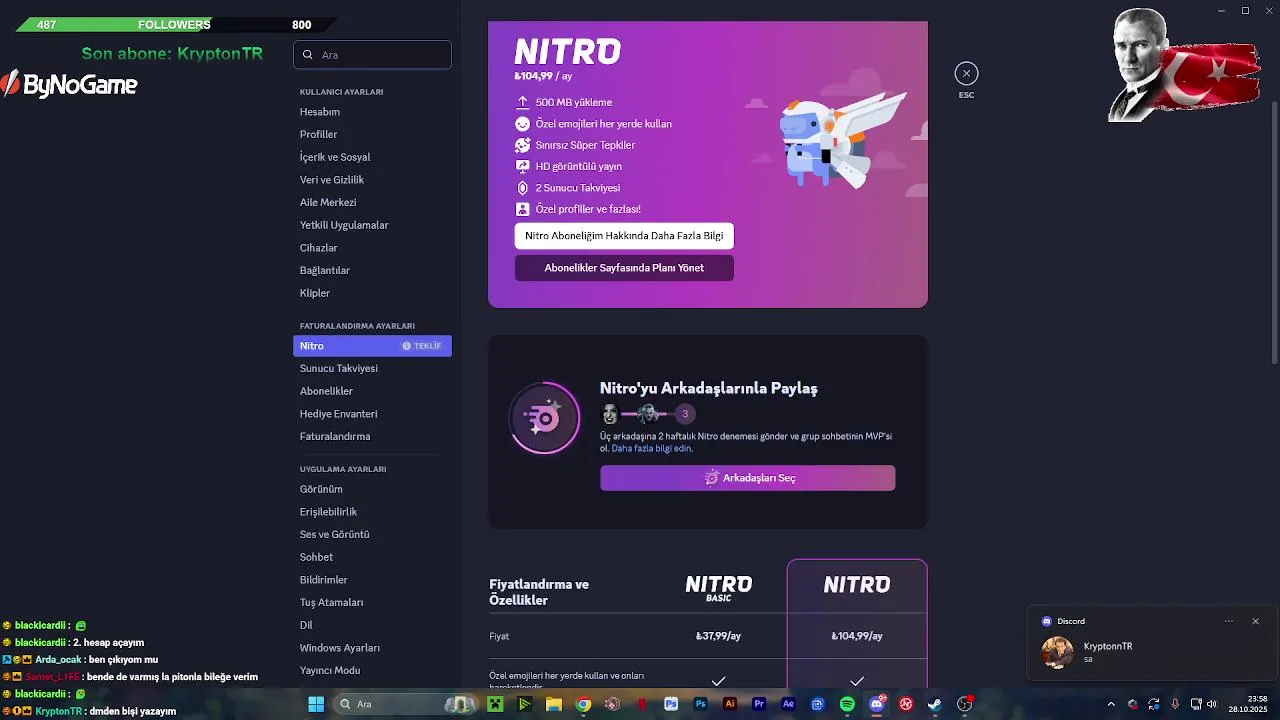Click the boost gem icon beside 2 Sunucu Takviyesi

click(522, 188)
